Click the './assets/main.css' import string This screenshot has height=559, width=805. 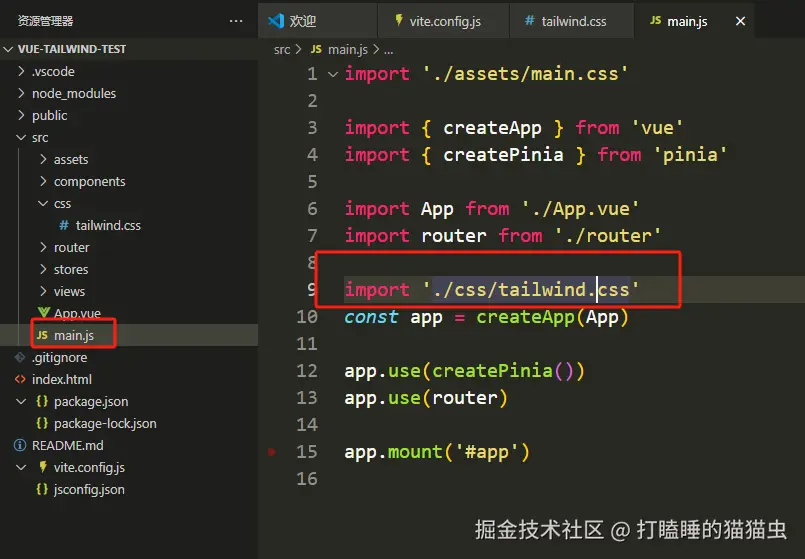point(525,74)
